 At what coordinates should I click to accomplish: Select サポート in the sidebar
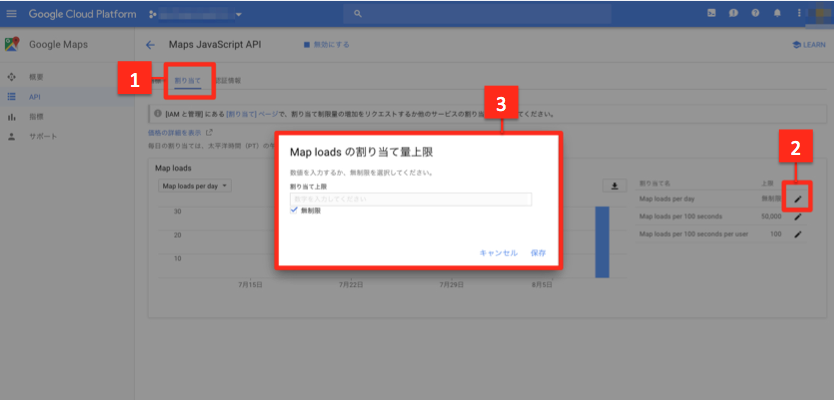43,136
